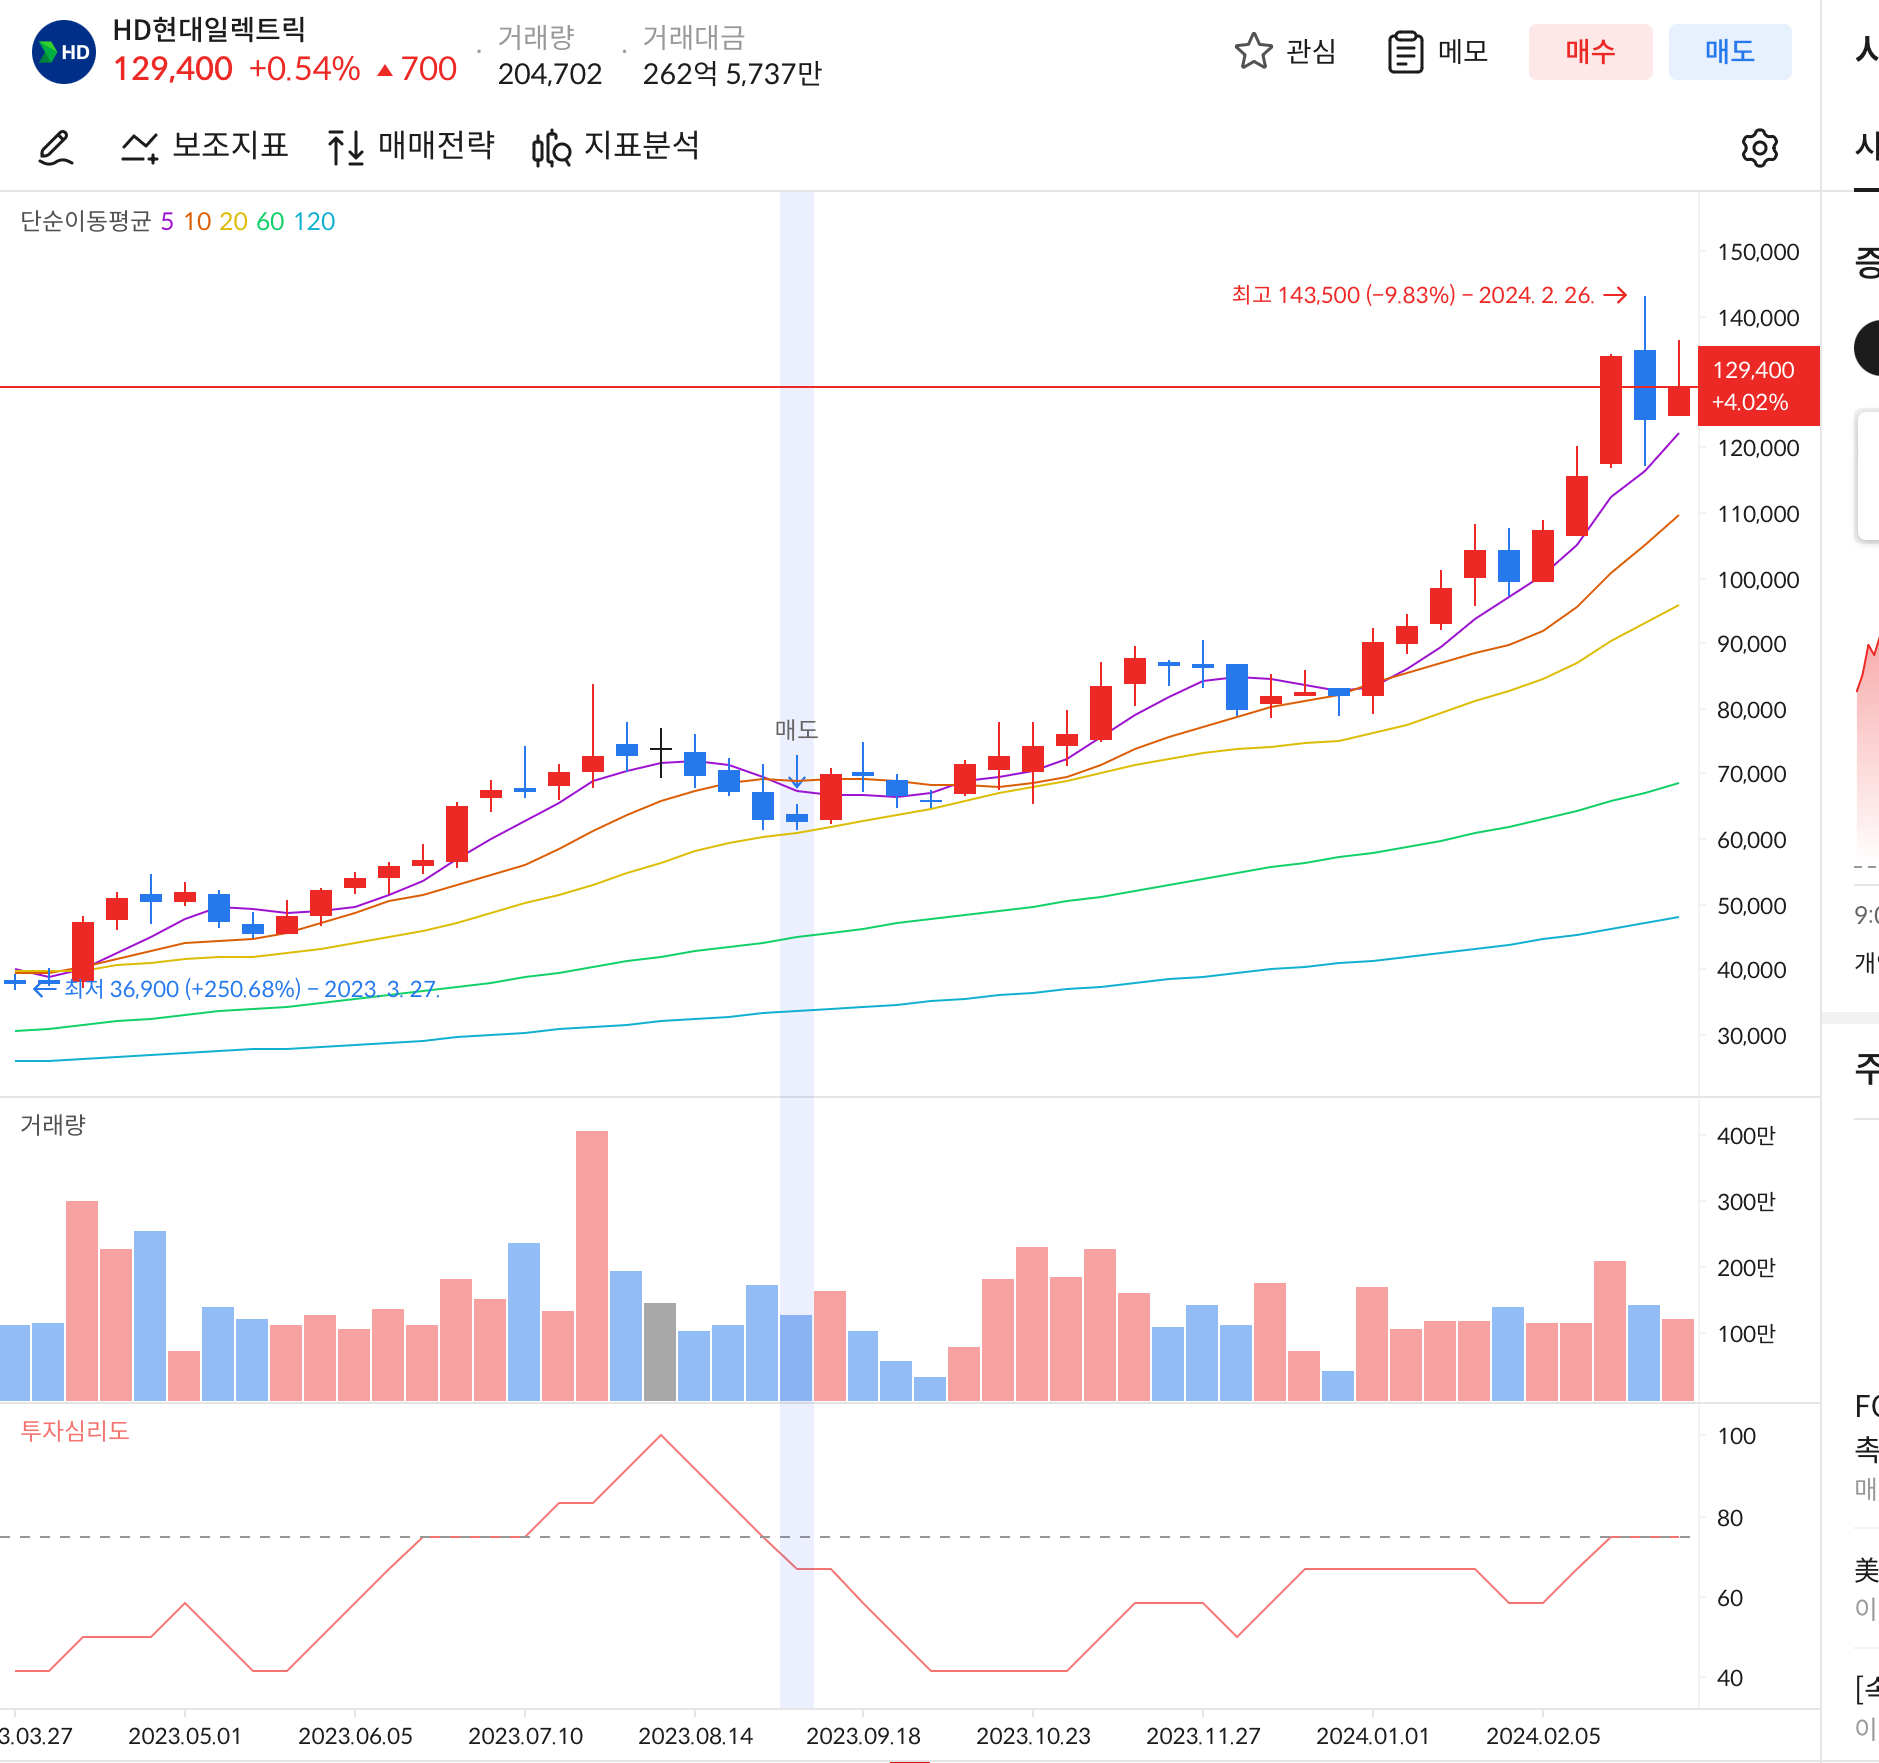Click the 400만 volume axis label
Viewport: 1879px width, 1763px height.
[1746, 1136]
